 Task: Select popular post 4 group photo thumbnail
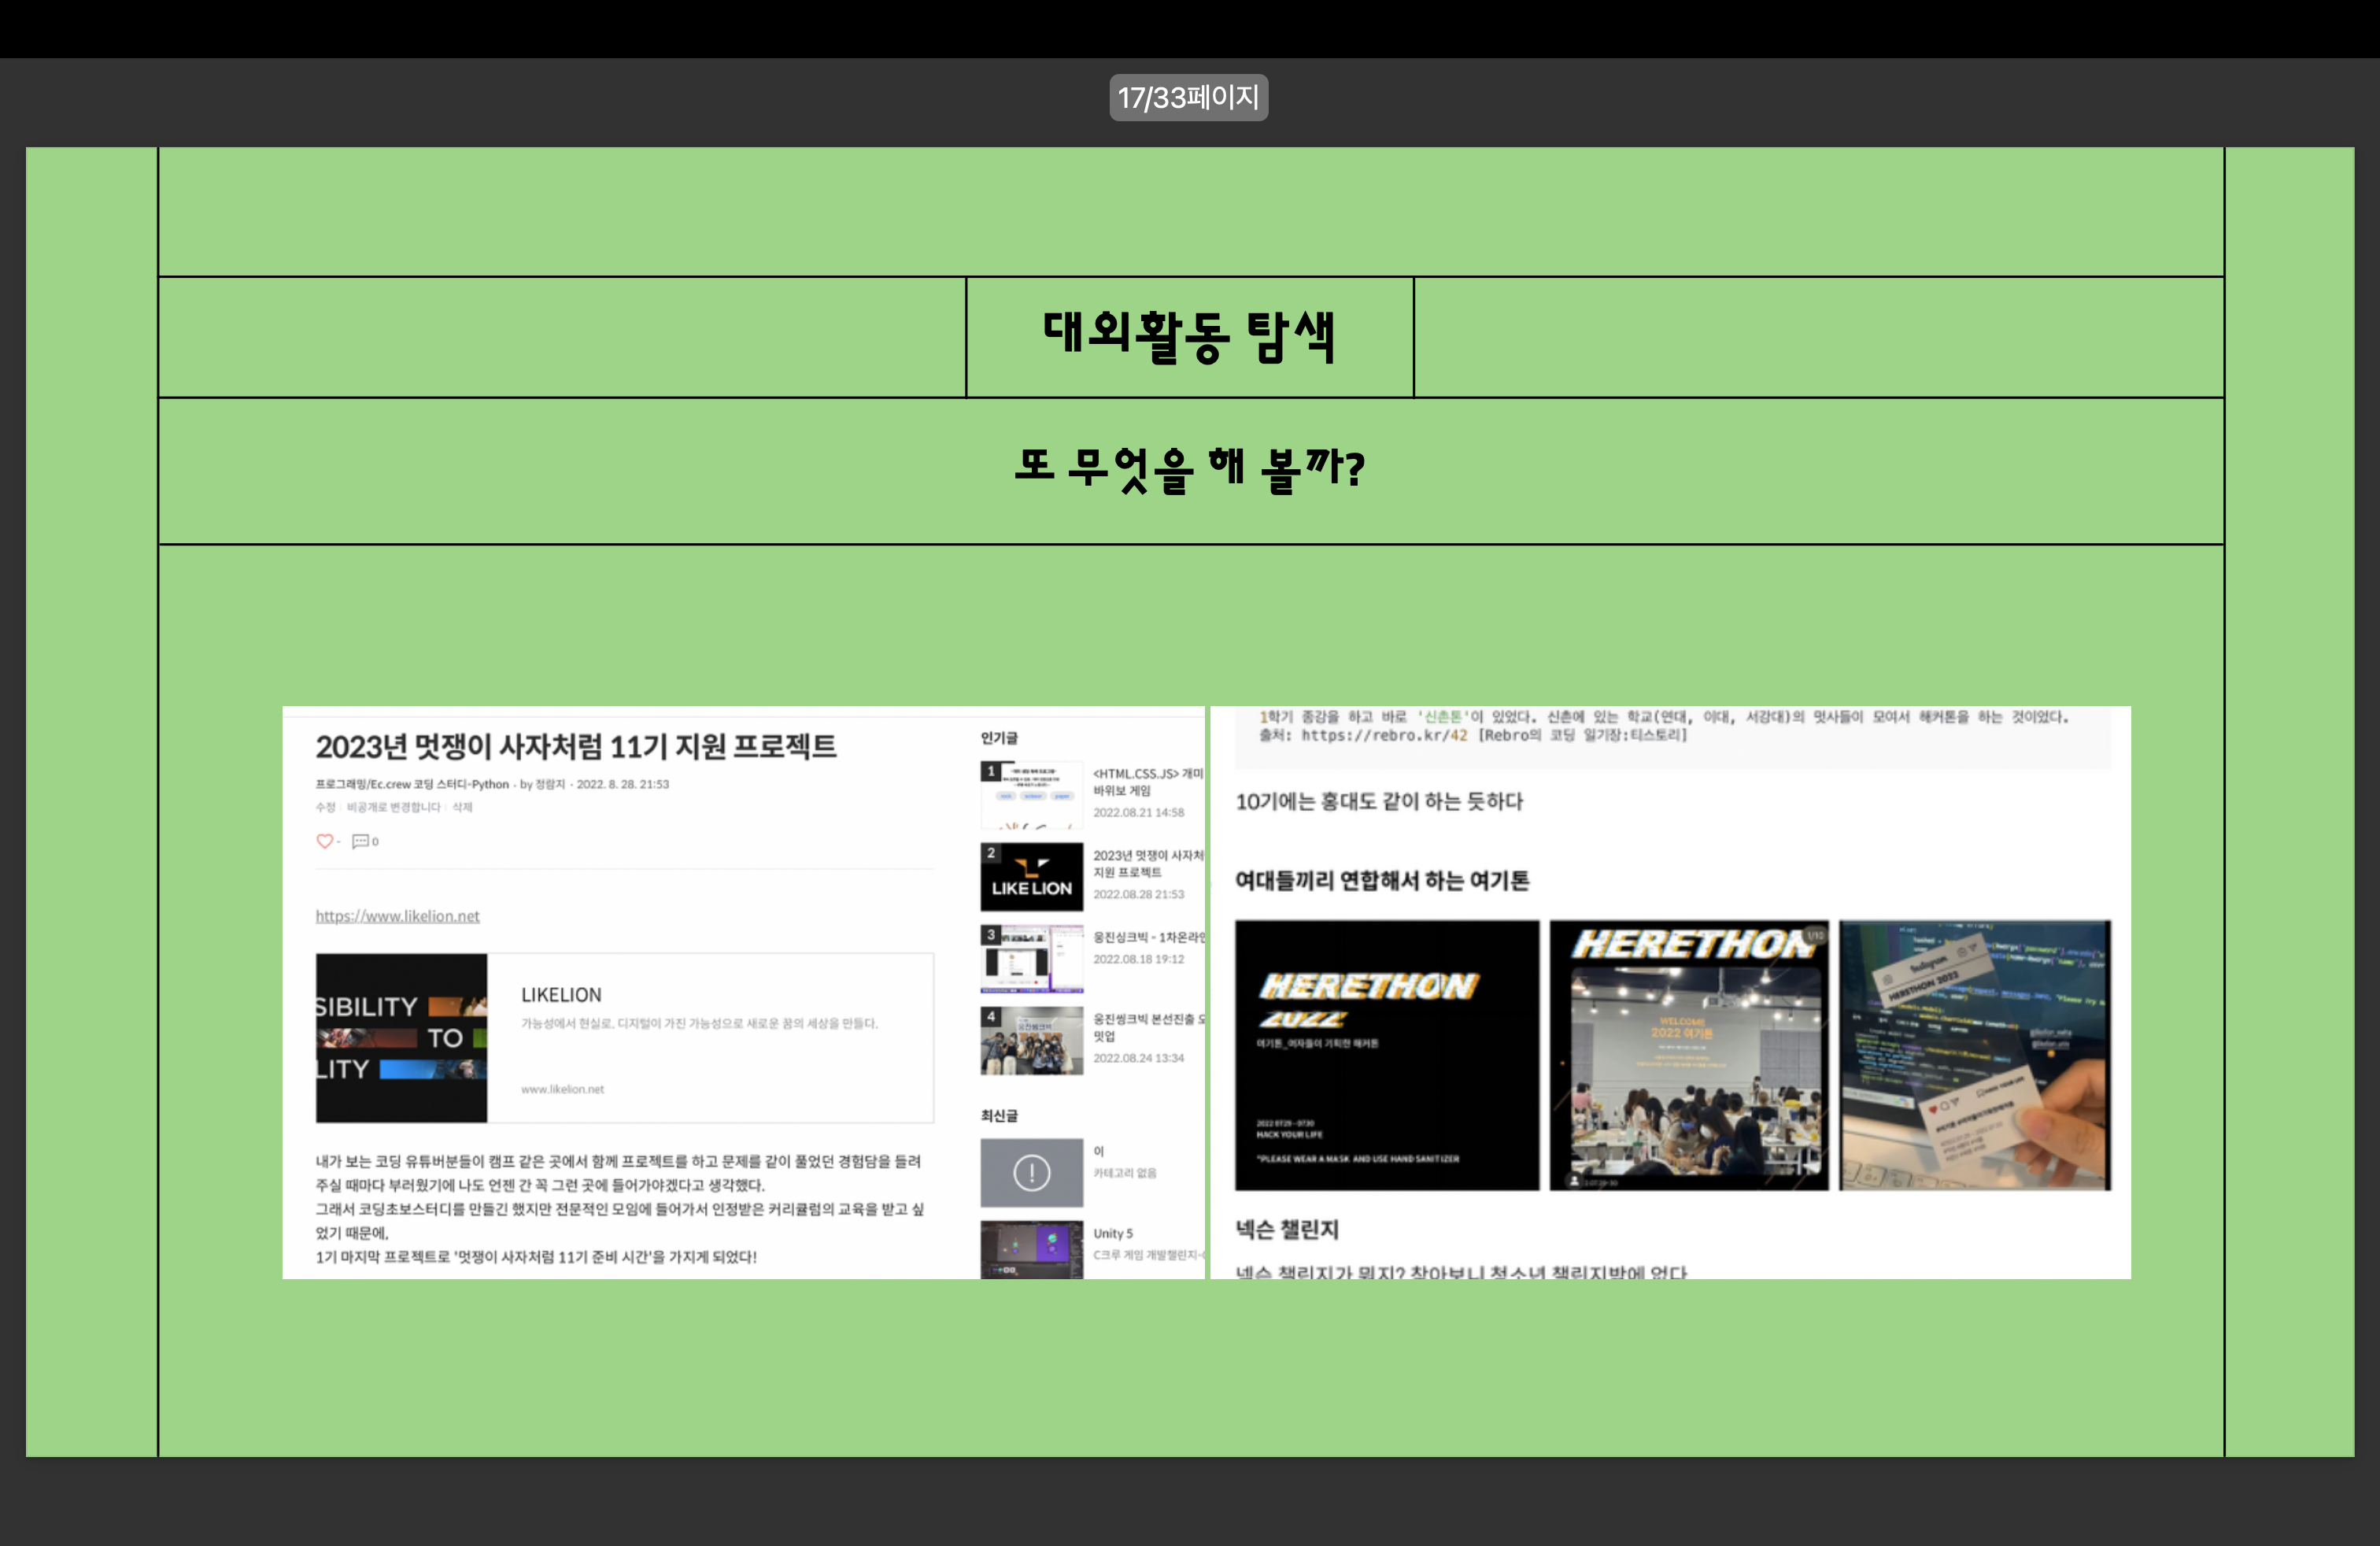pos(1031,1040)
